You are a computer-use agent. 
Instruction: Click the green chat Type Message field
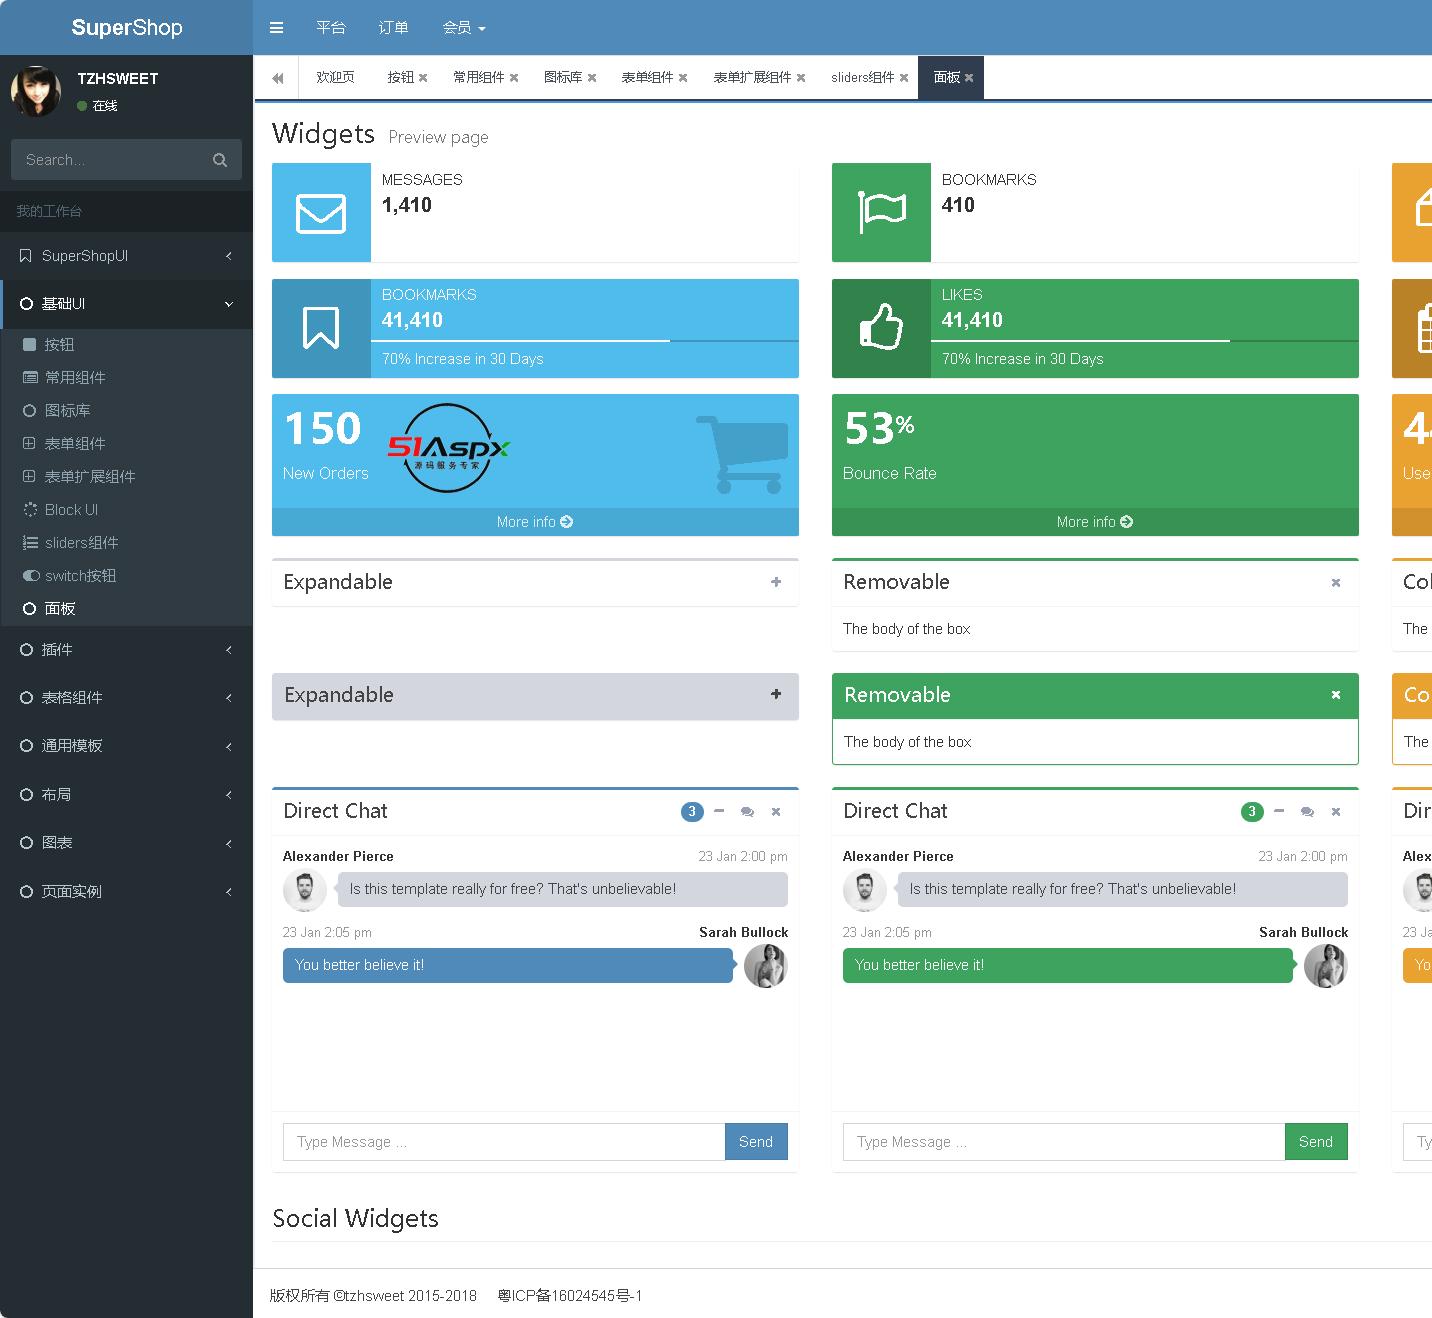(x=1063, y=1142)
